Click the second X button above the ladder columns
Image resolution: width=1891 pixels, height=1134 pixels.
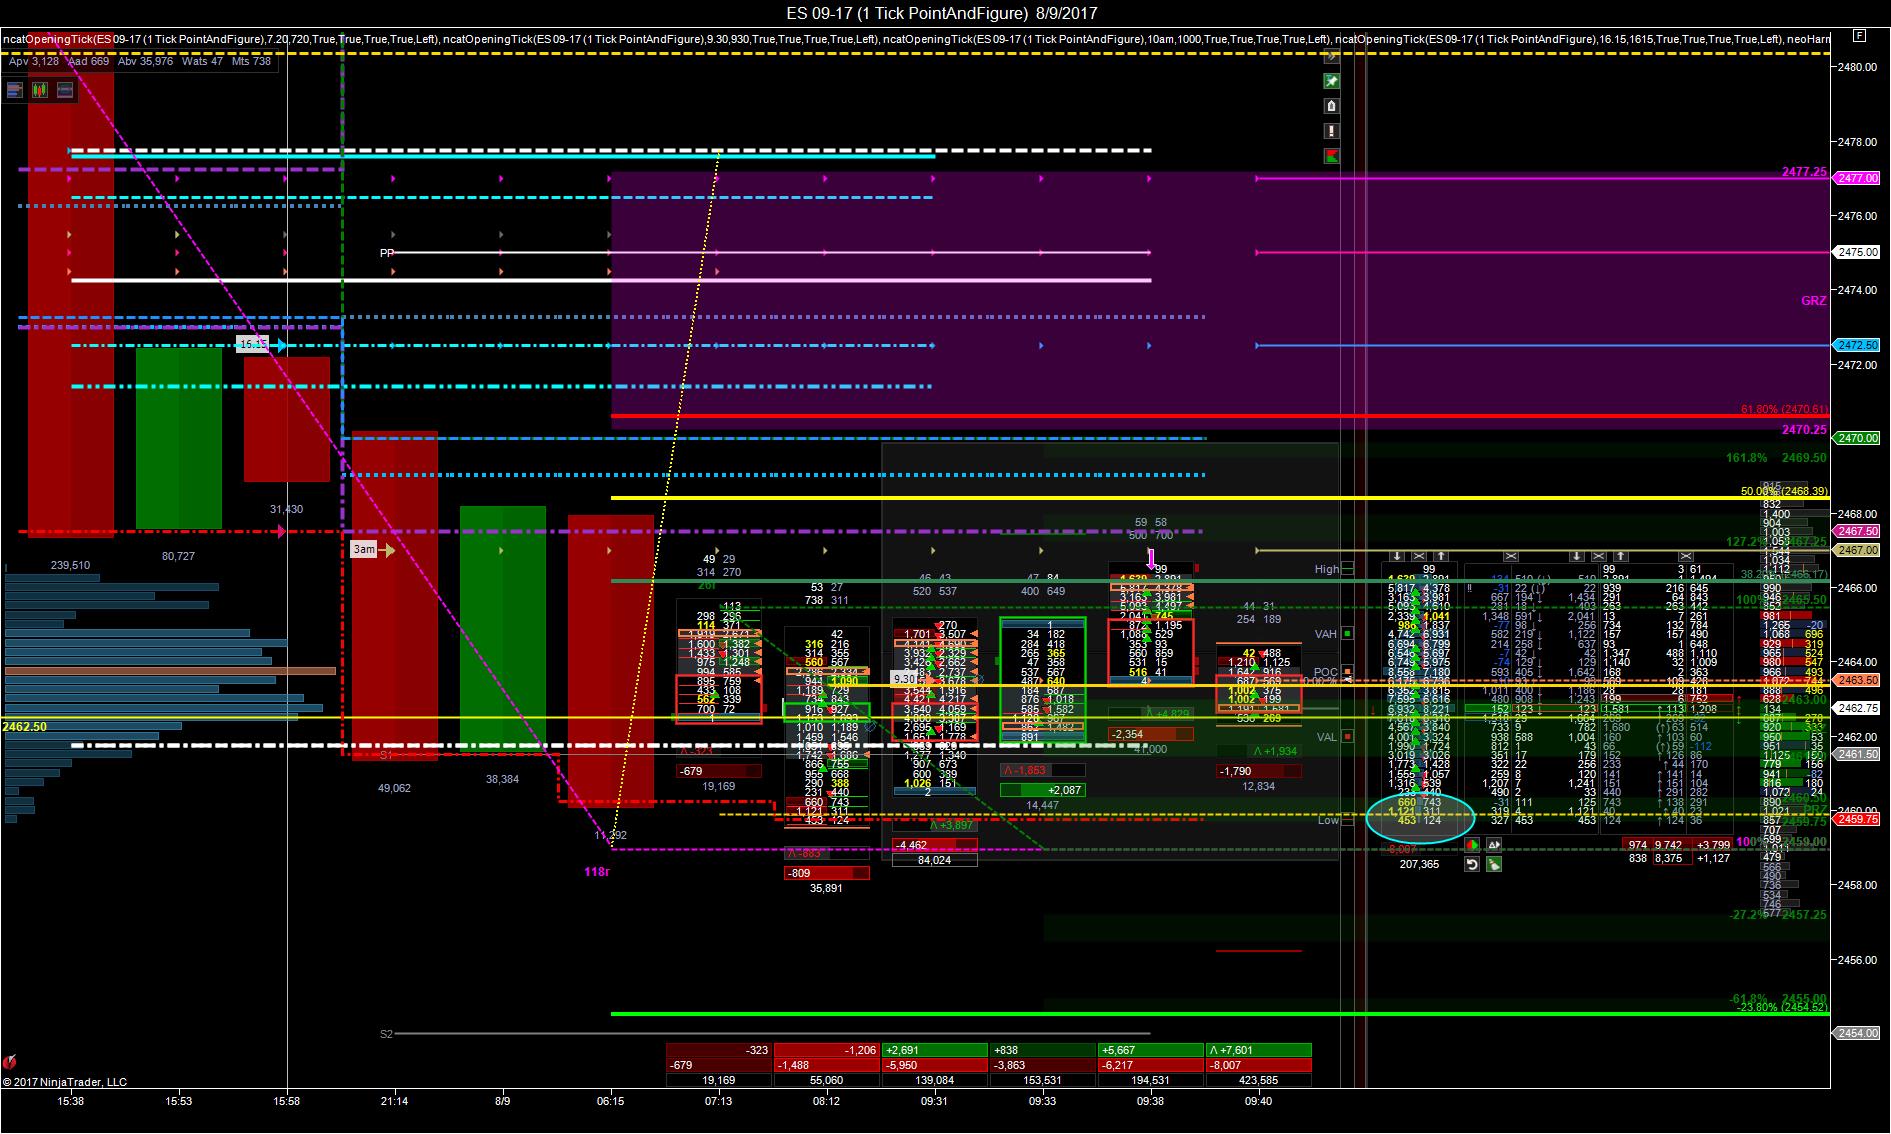[1510, 556]
